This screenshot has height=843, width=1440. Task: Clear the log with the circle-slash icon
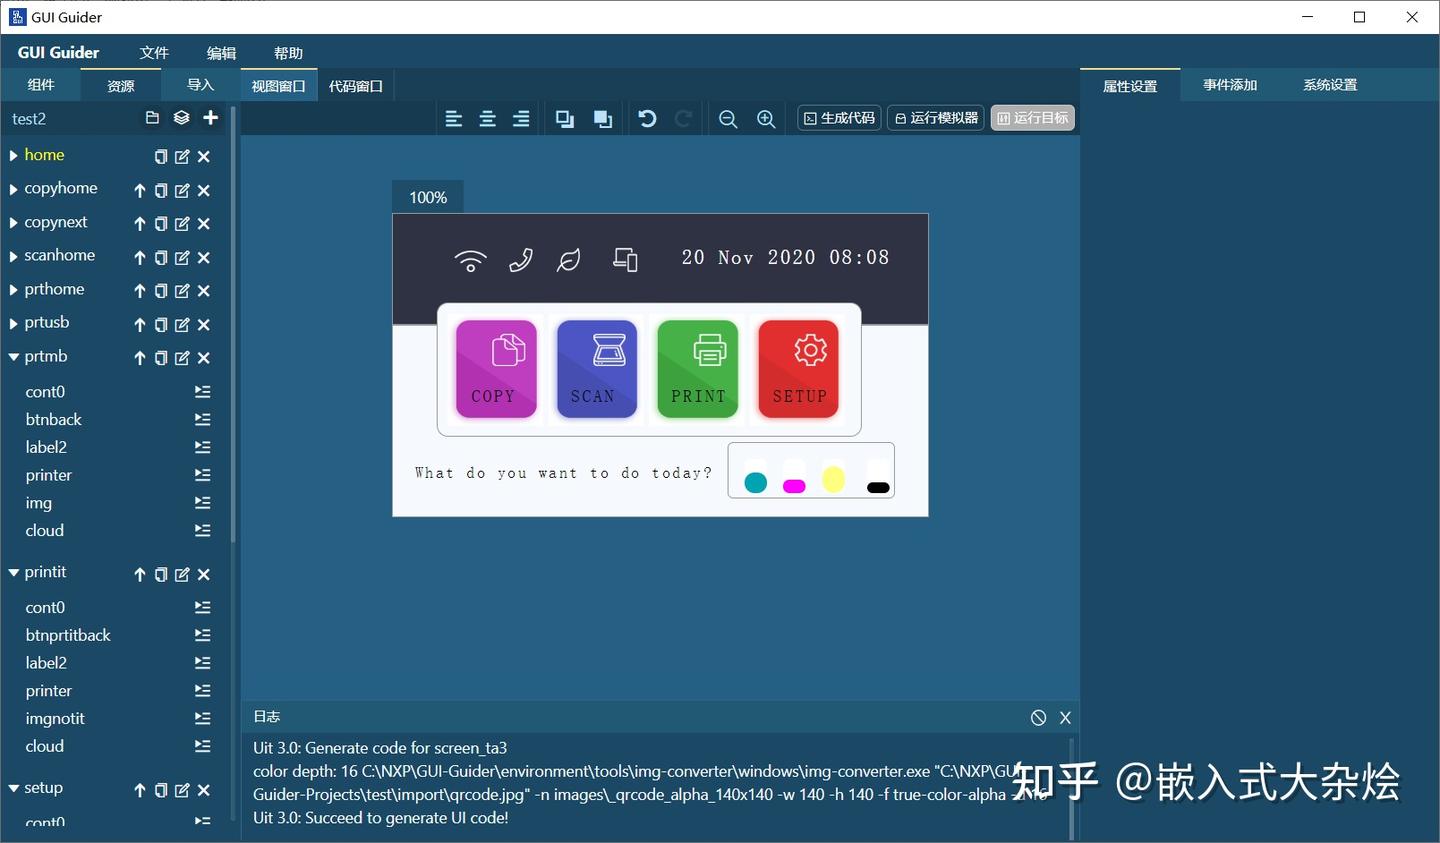coord(1037,717)
